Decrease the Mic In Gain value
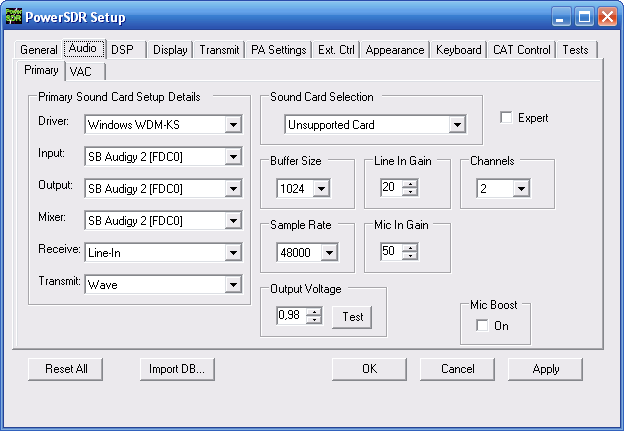Viewport: 625px width, 432px height. click(410, 256)
